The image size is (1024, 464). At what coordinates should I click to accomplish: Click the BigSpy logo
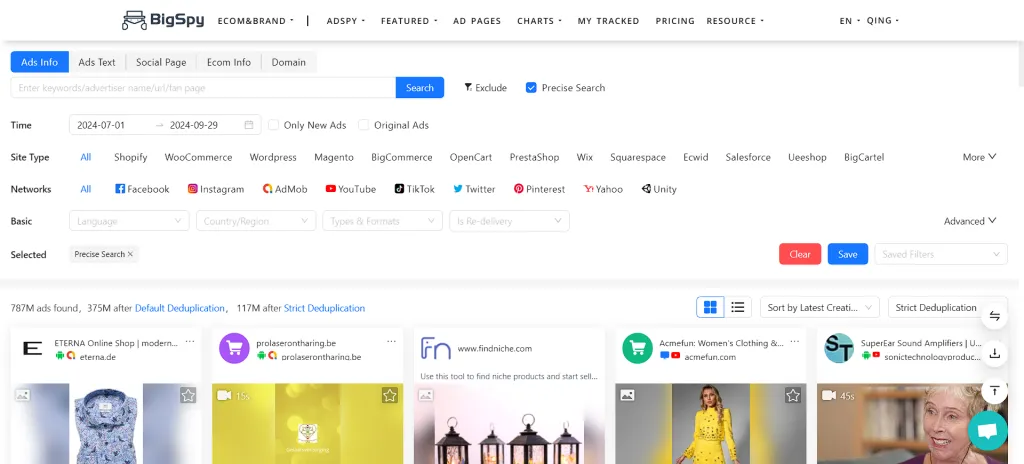pyautogui.click(x=161, y=20)
